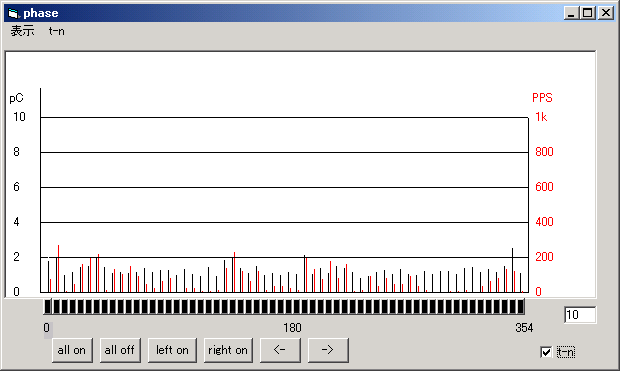Minimize the phase window

click(x=571, y=13)
